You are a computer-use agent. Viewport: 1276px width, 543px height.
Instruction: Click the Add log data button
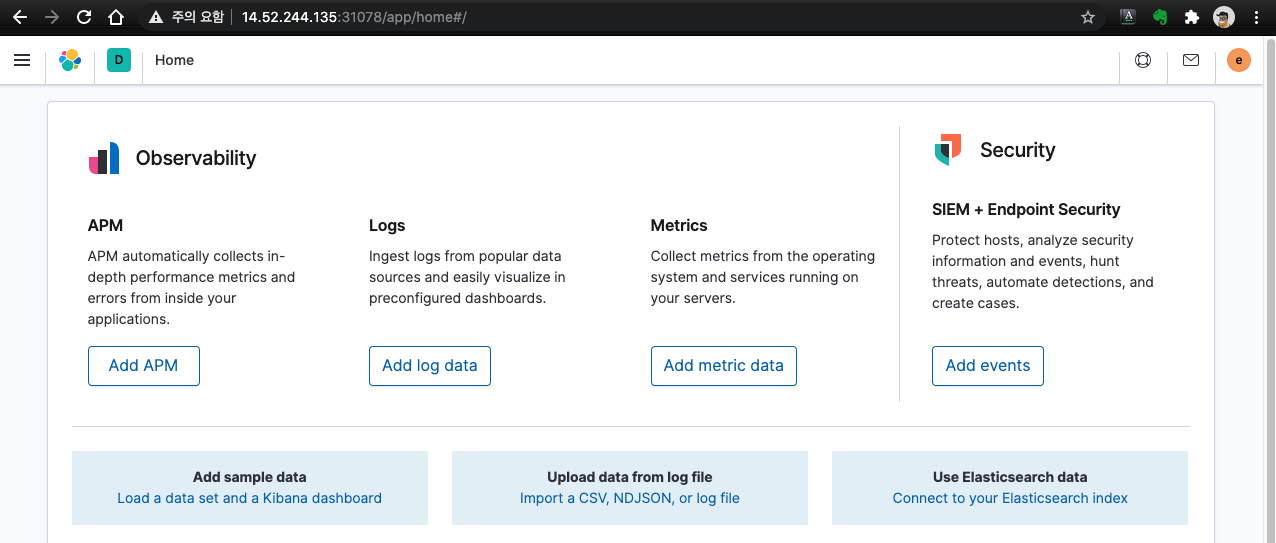click(430, 366)
